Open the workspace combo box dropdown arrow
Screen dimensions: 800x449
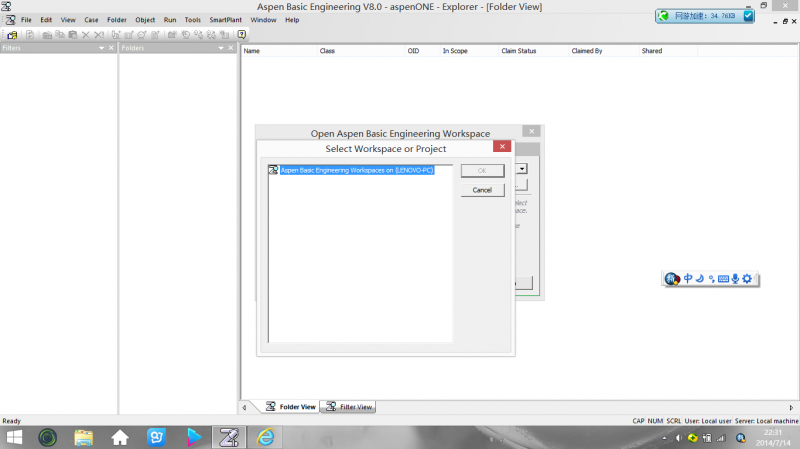click(x=522, y=169)
